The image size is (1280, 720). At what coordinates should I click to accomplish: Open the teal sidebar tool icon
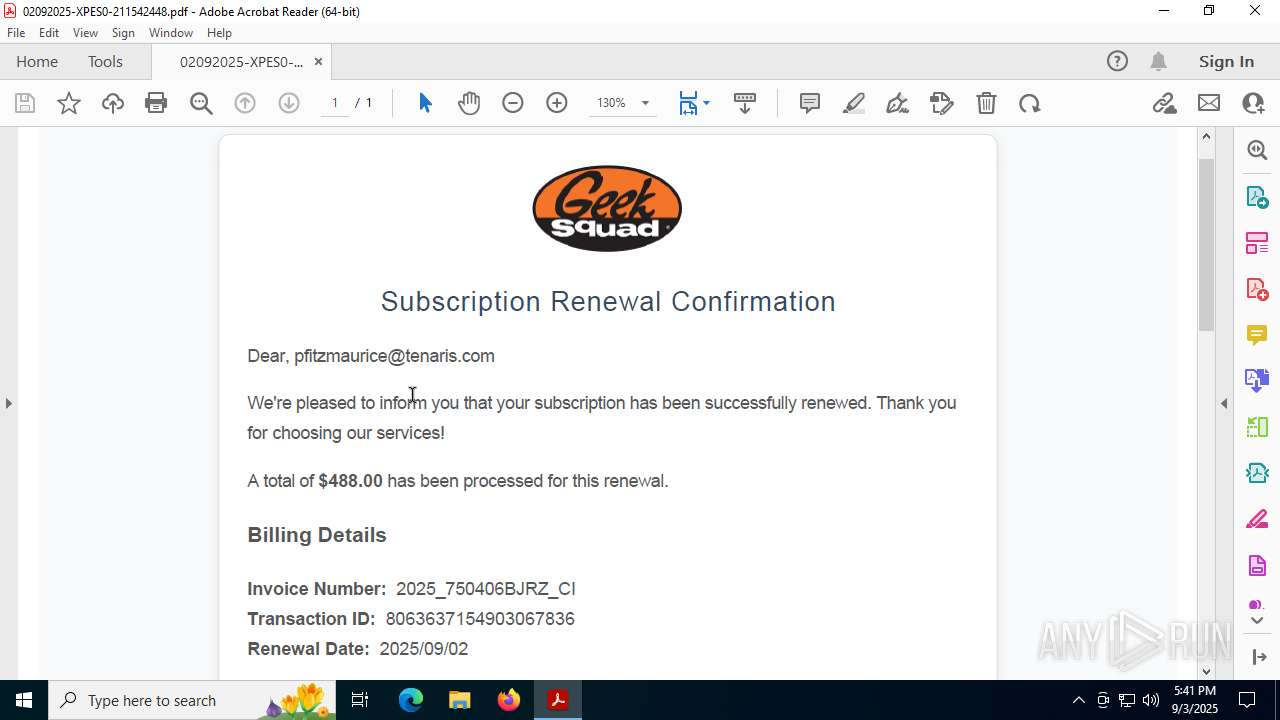[1257, 473]
